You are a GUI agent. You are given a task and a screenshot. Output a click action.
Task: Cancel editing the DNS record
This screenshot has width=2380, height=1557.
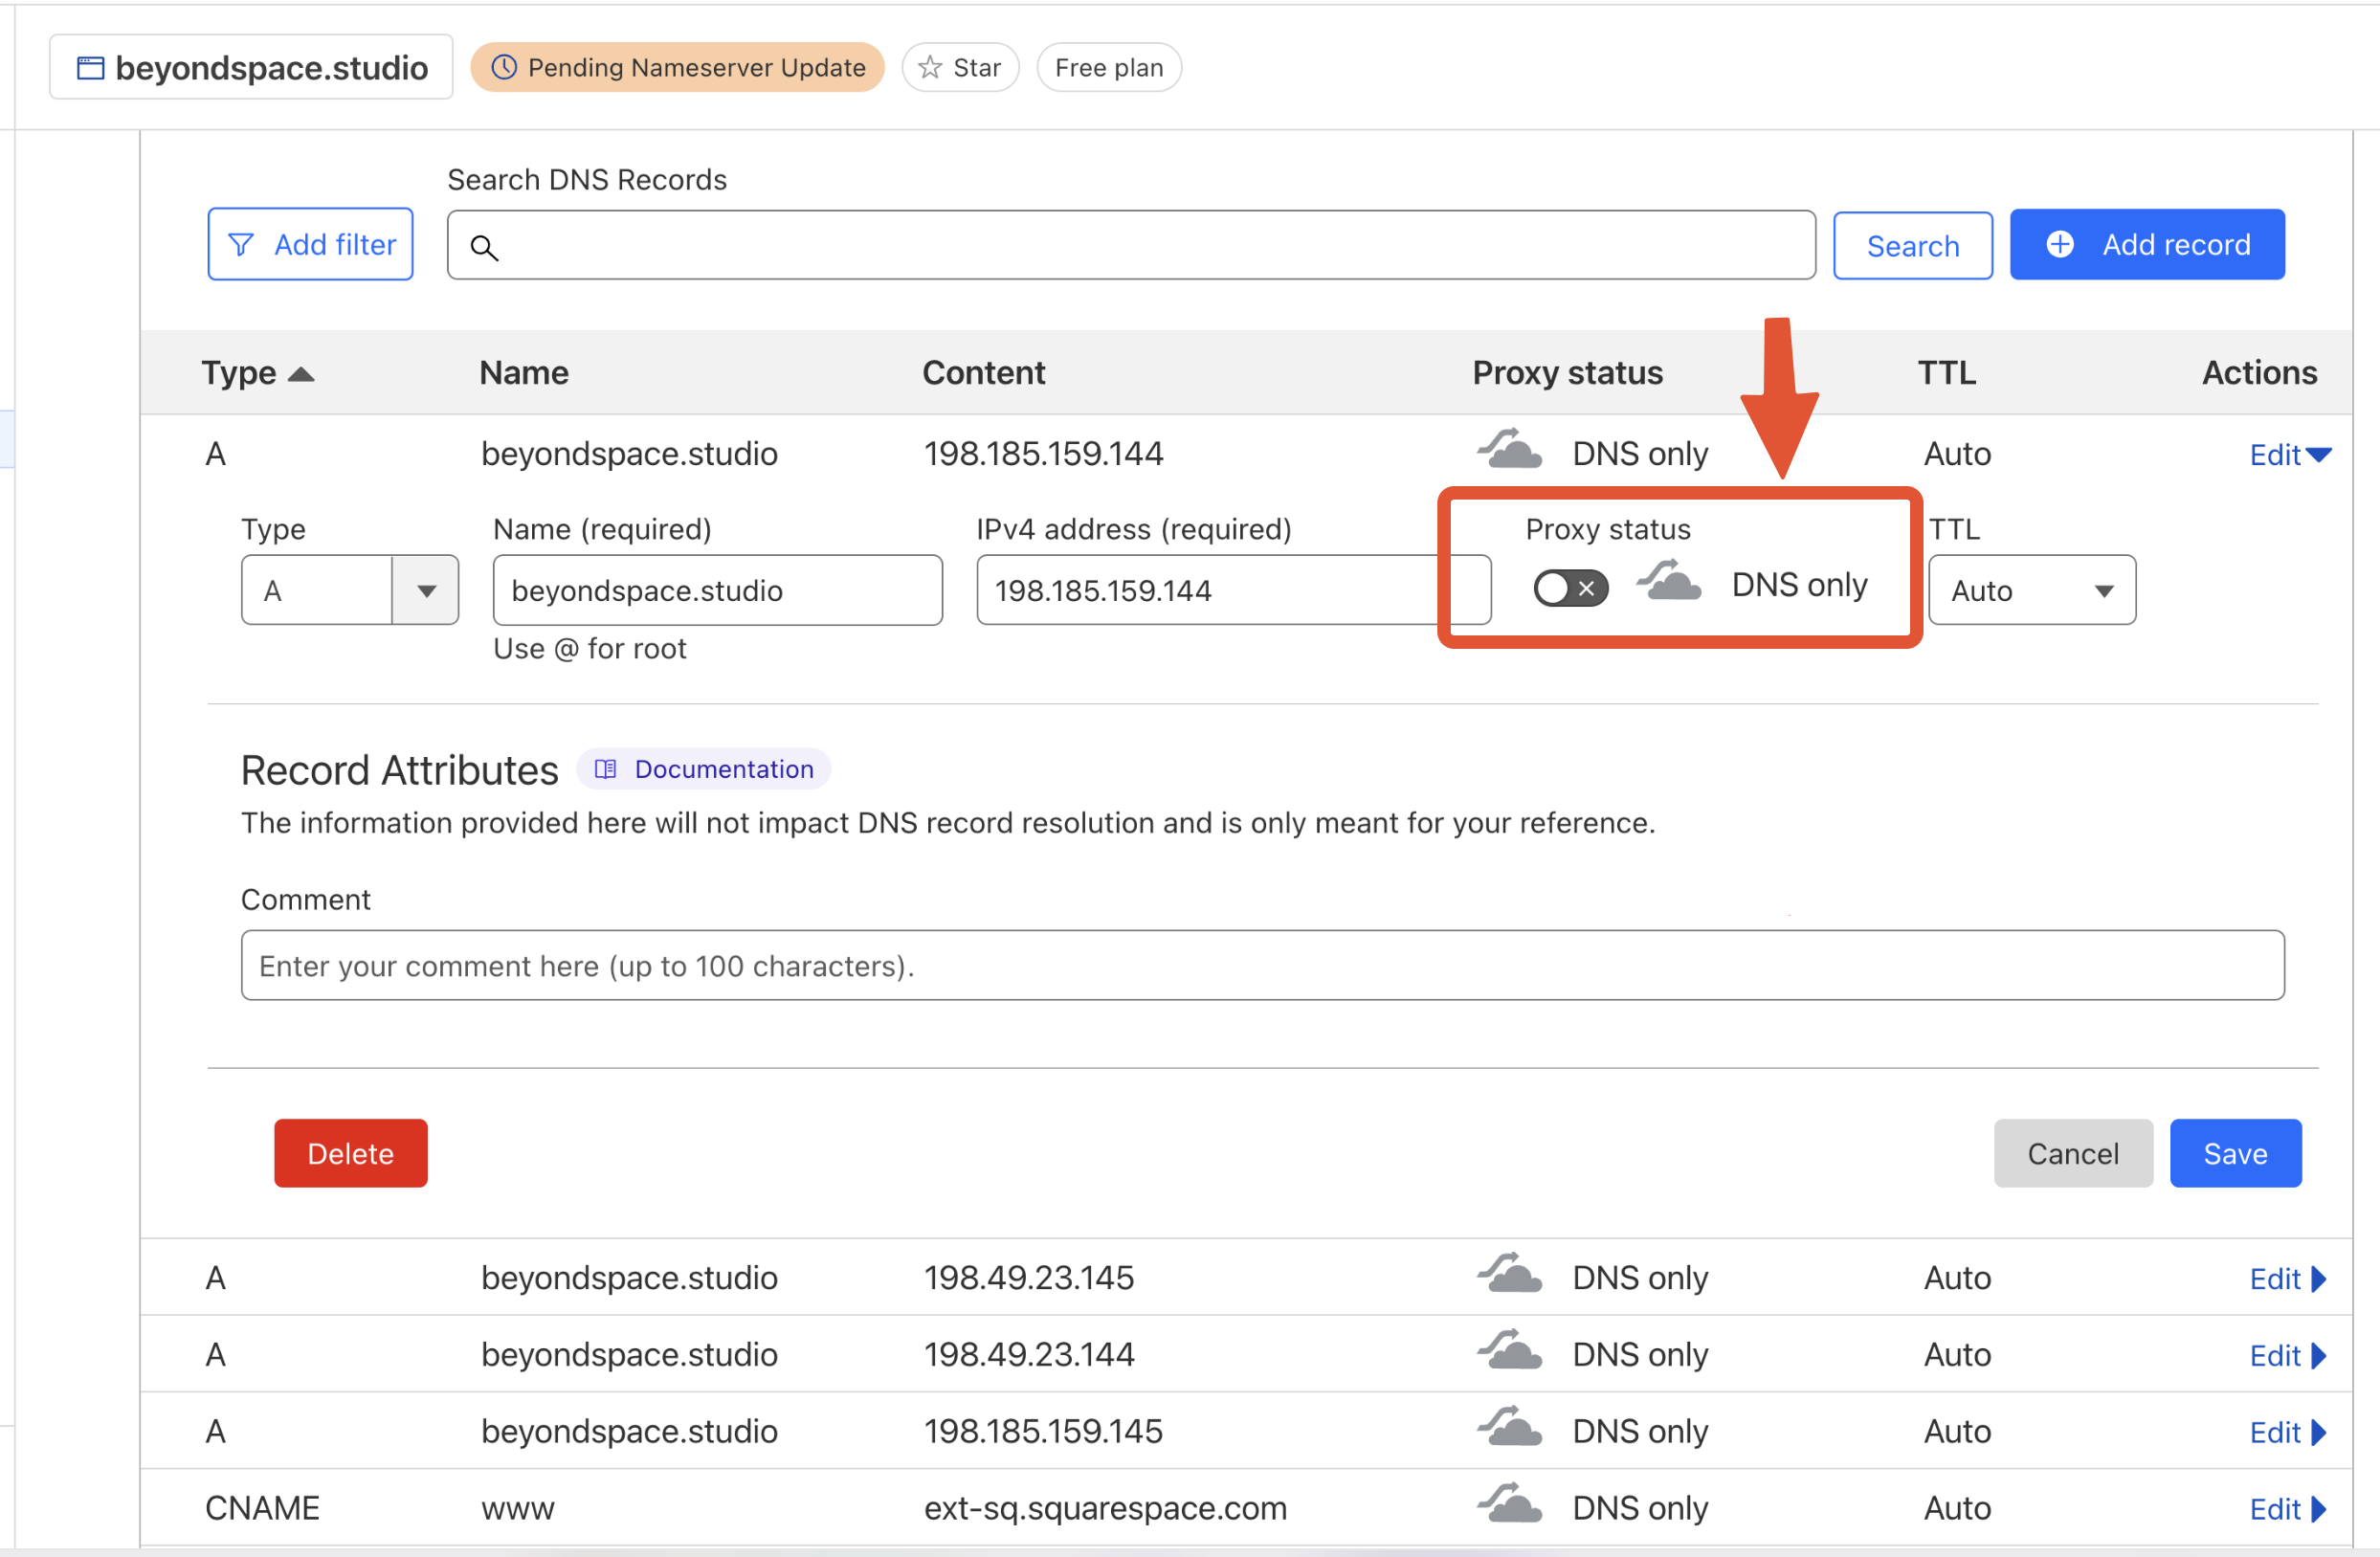point(2072,1153)
